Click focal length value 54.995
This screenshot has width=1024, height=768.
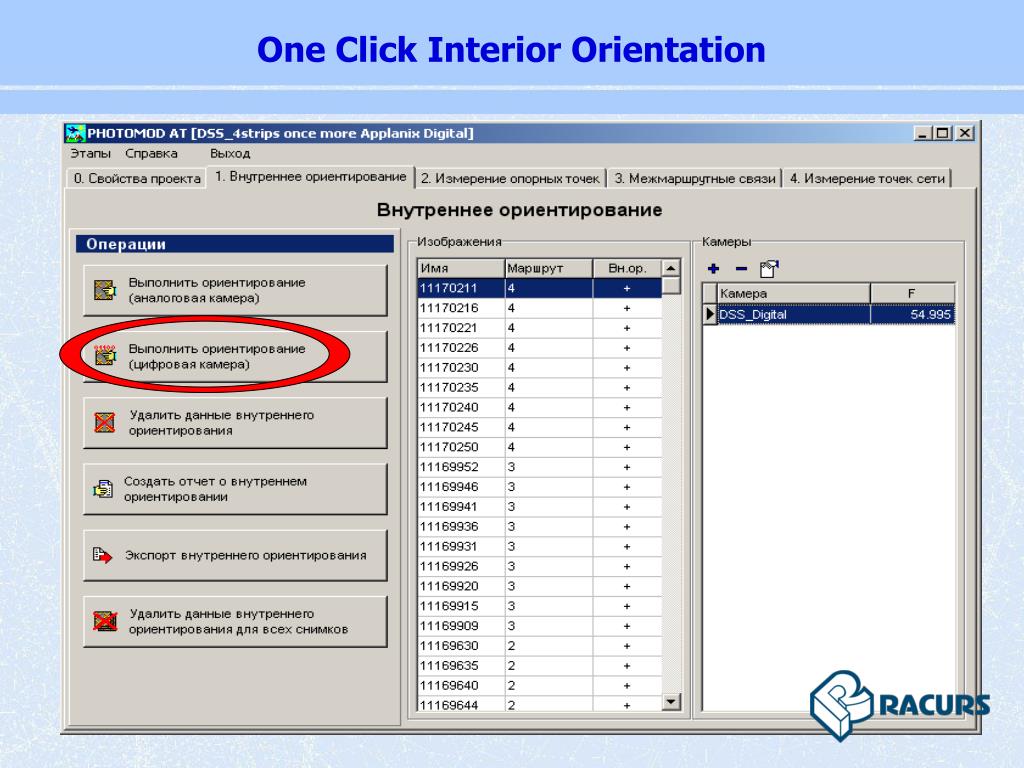(x=930, y=314)
